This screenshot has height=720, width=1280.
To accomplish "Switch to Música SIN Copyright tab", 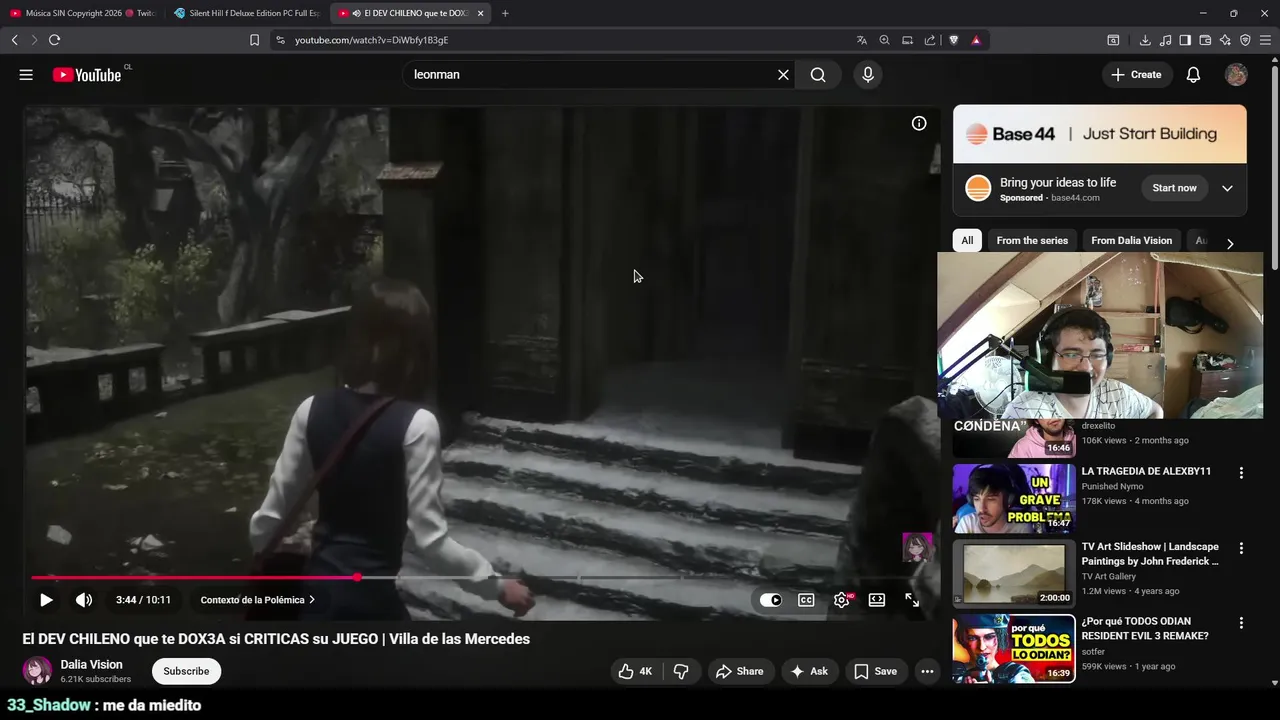I will coord(82,13).
